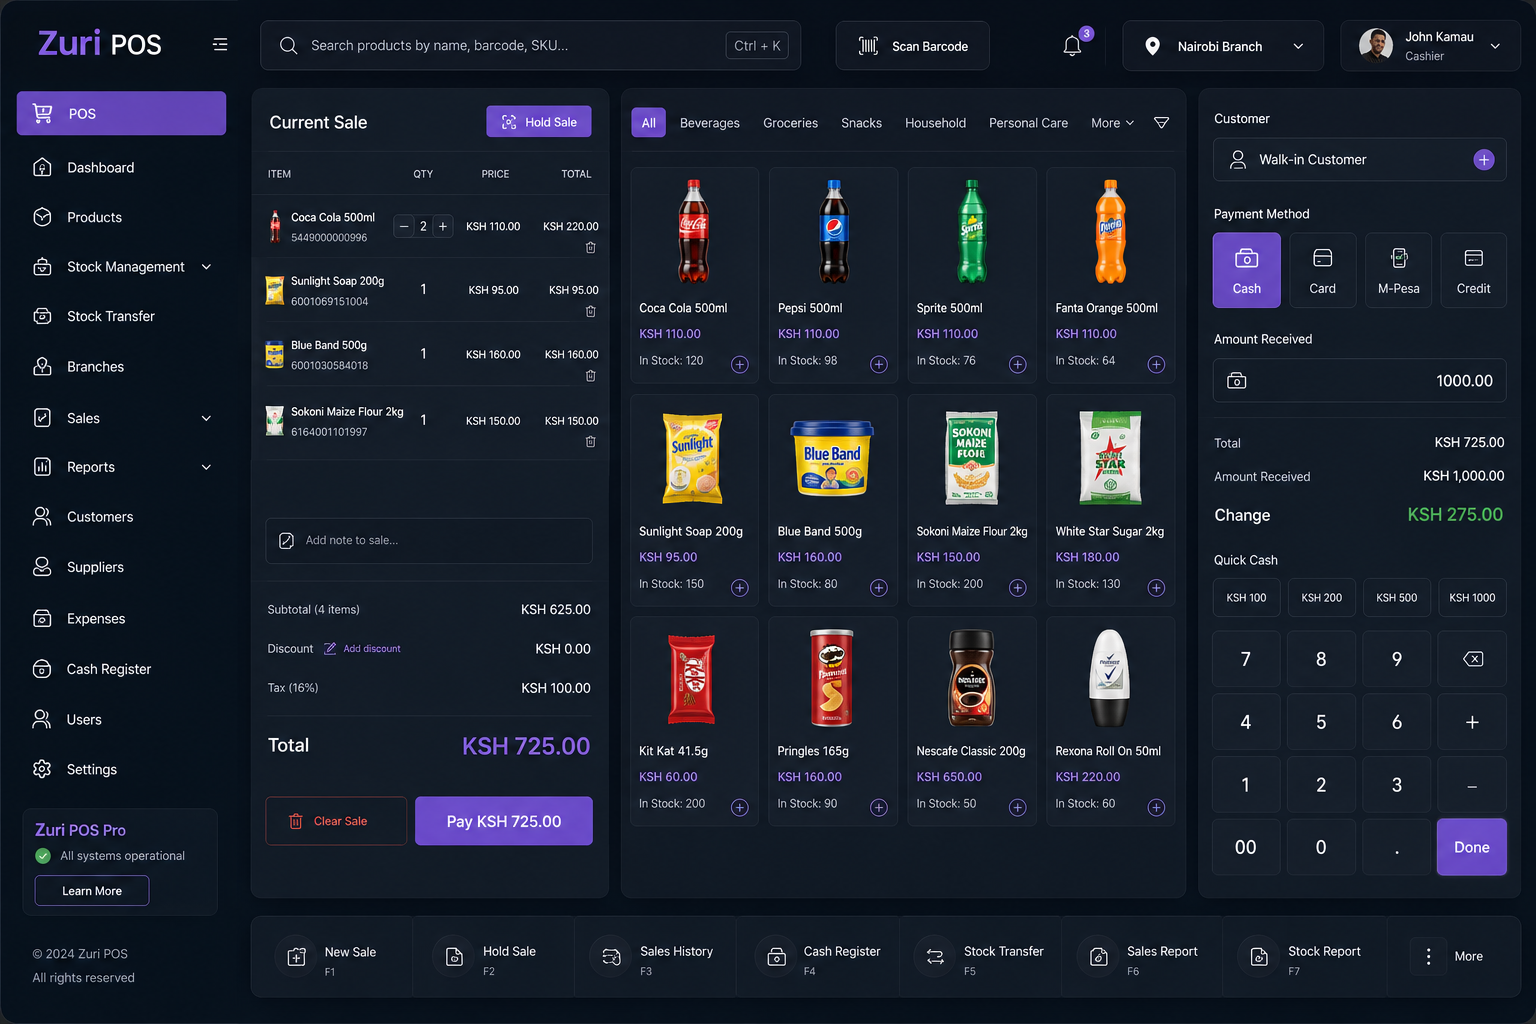The image size is (1536, 1024).
Task: Choose KSH 1000 quick cash
Action: pyautogui.click(x=1472, y=598)
